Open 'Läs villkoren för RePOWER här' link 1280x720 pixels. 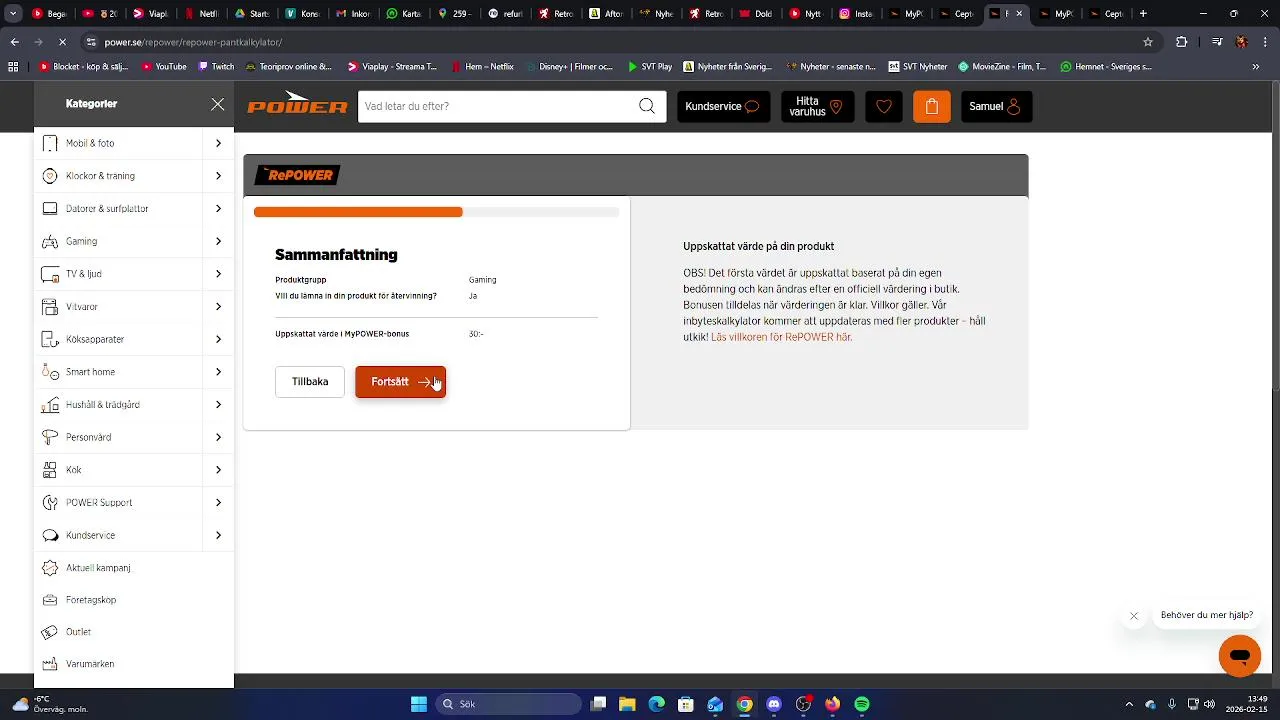coord(781,337)
